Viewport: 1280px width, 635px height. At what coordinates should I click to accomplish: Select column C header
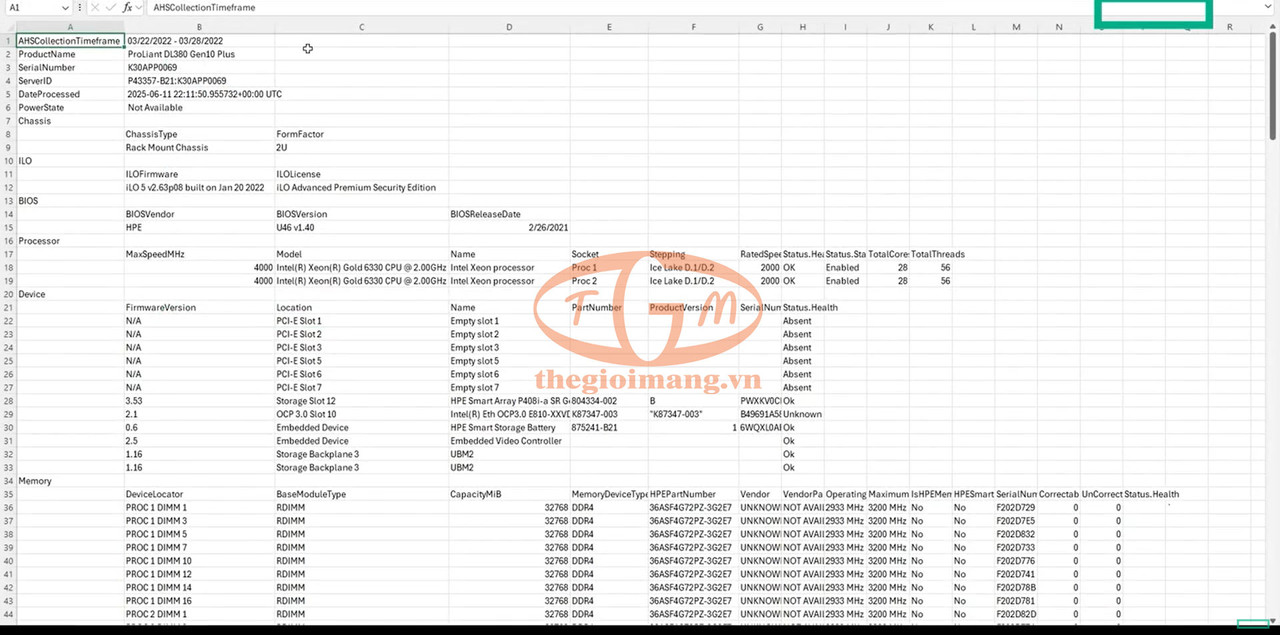coord(361,27)
